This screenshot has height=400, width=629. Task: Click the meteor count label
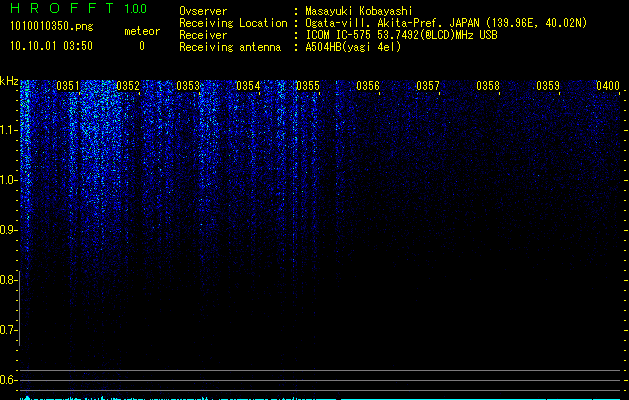[x=142, y=31]
